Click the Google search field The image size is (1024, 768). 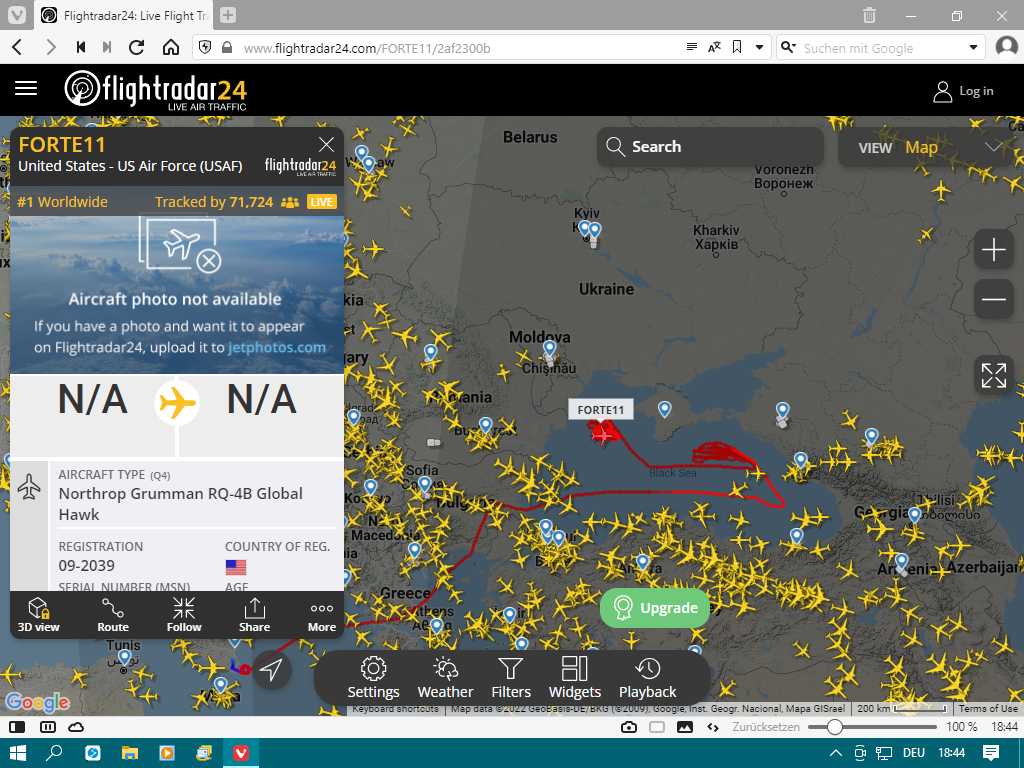pos(882,48)
